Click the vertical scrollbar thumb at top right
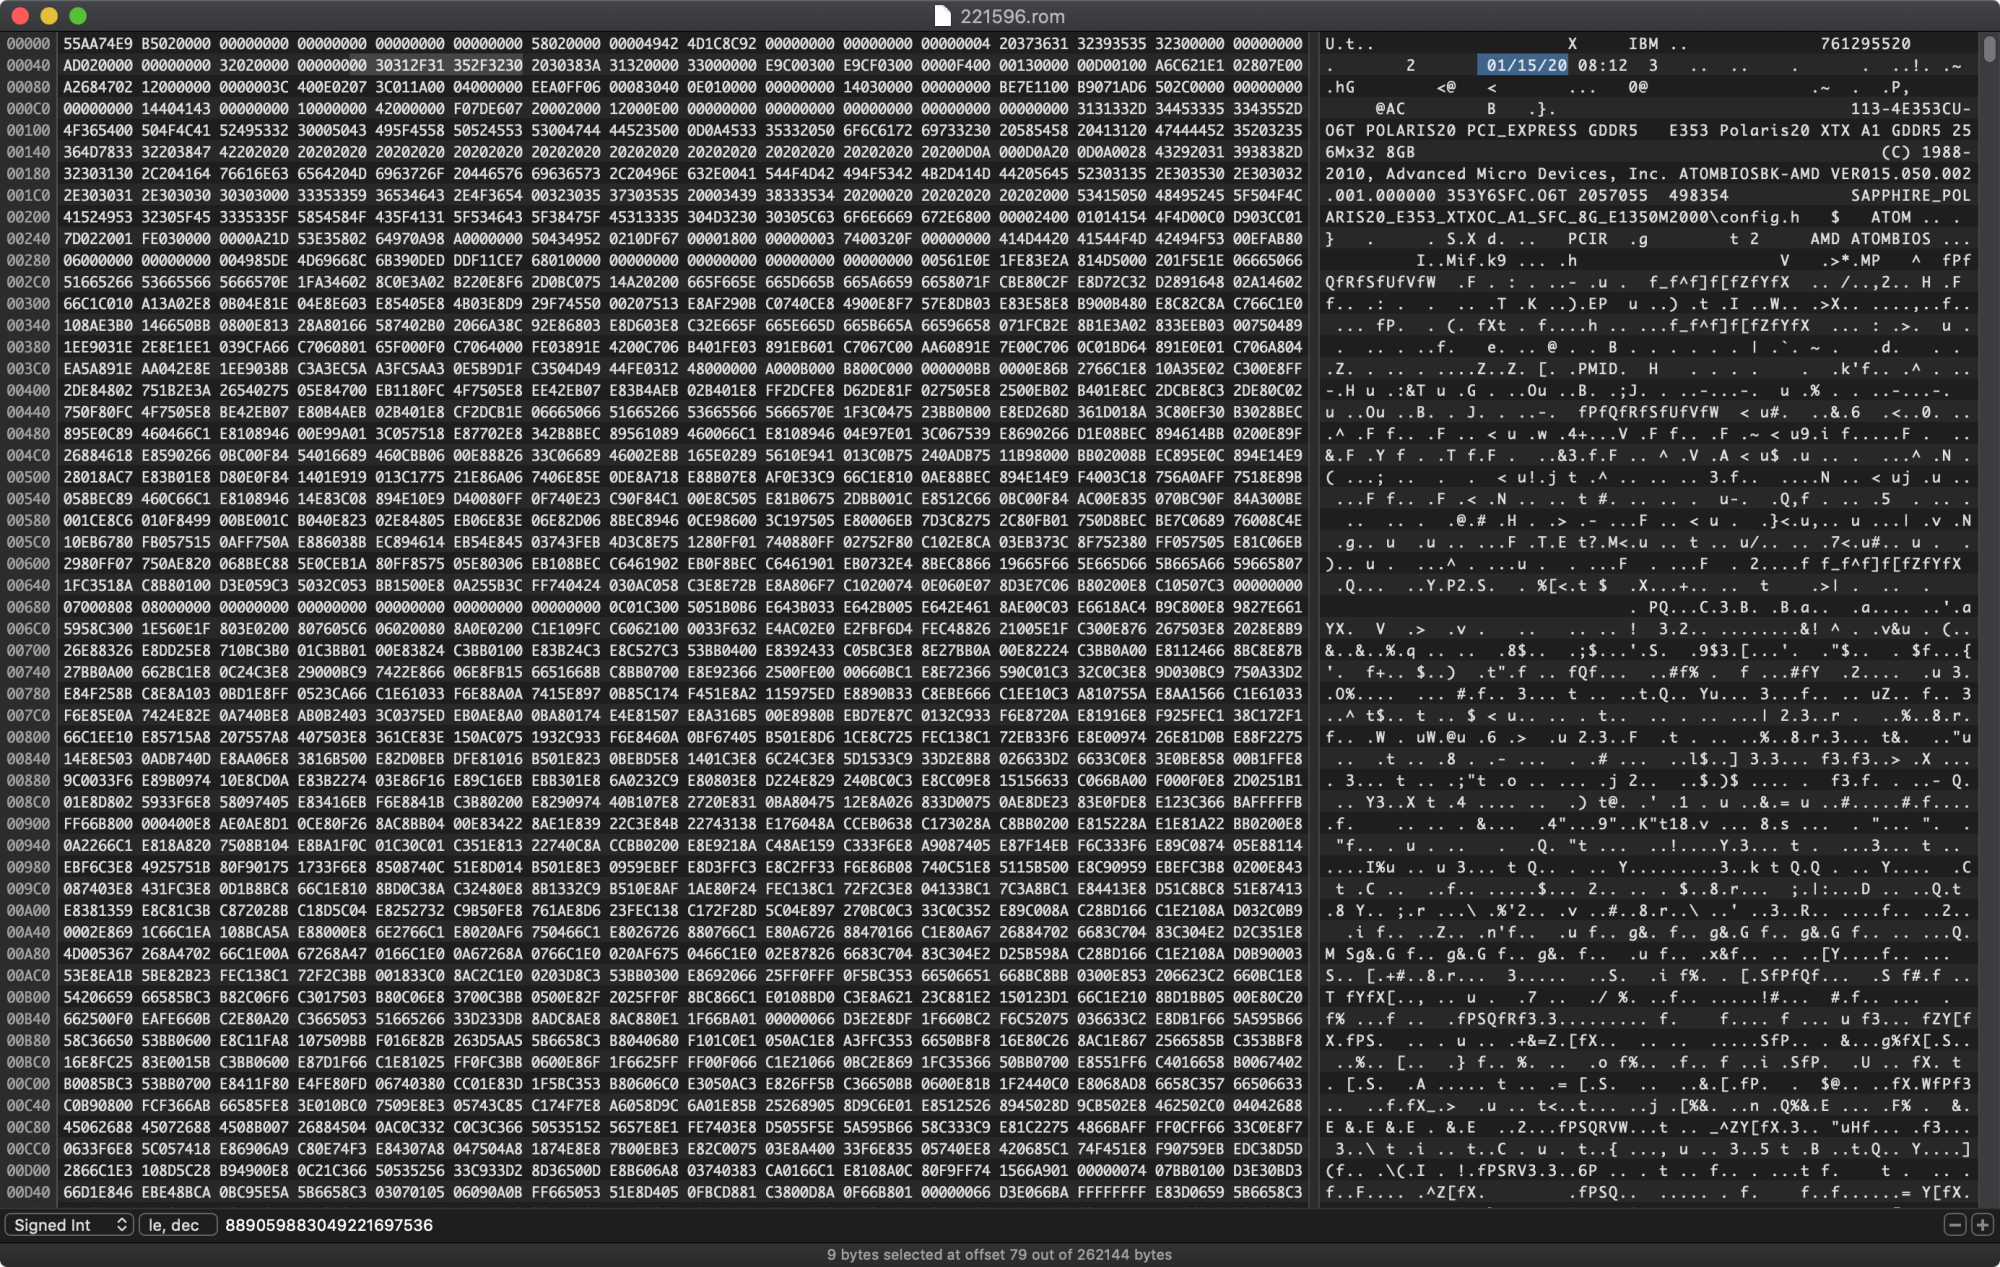Image resolution: width=2000 pixels, height=1267 pixels. tap(1989, 50)
